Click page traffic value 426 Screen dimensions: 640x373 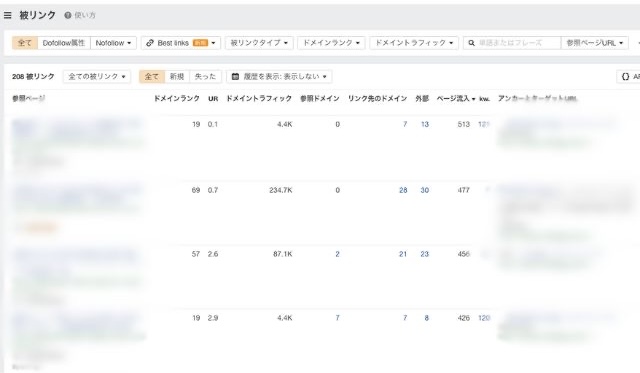point(464,318)
